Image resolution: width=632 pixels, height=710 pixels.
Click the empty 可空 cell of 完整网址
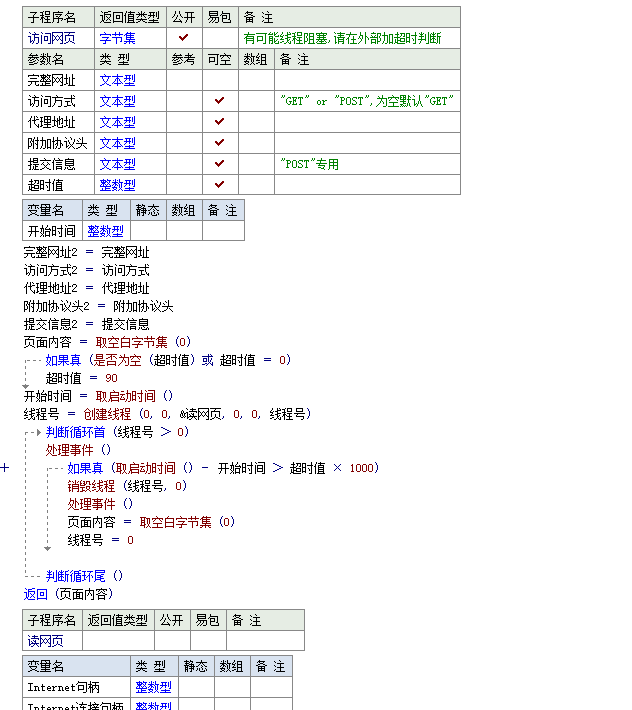[x=220, y=80]
